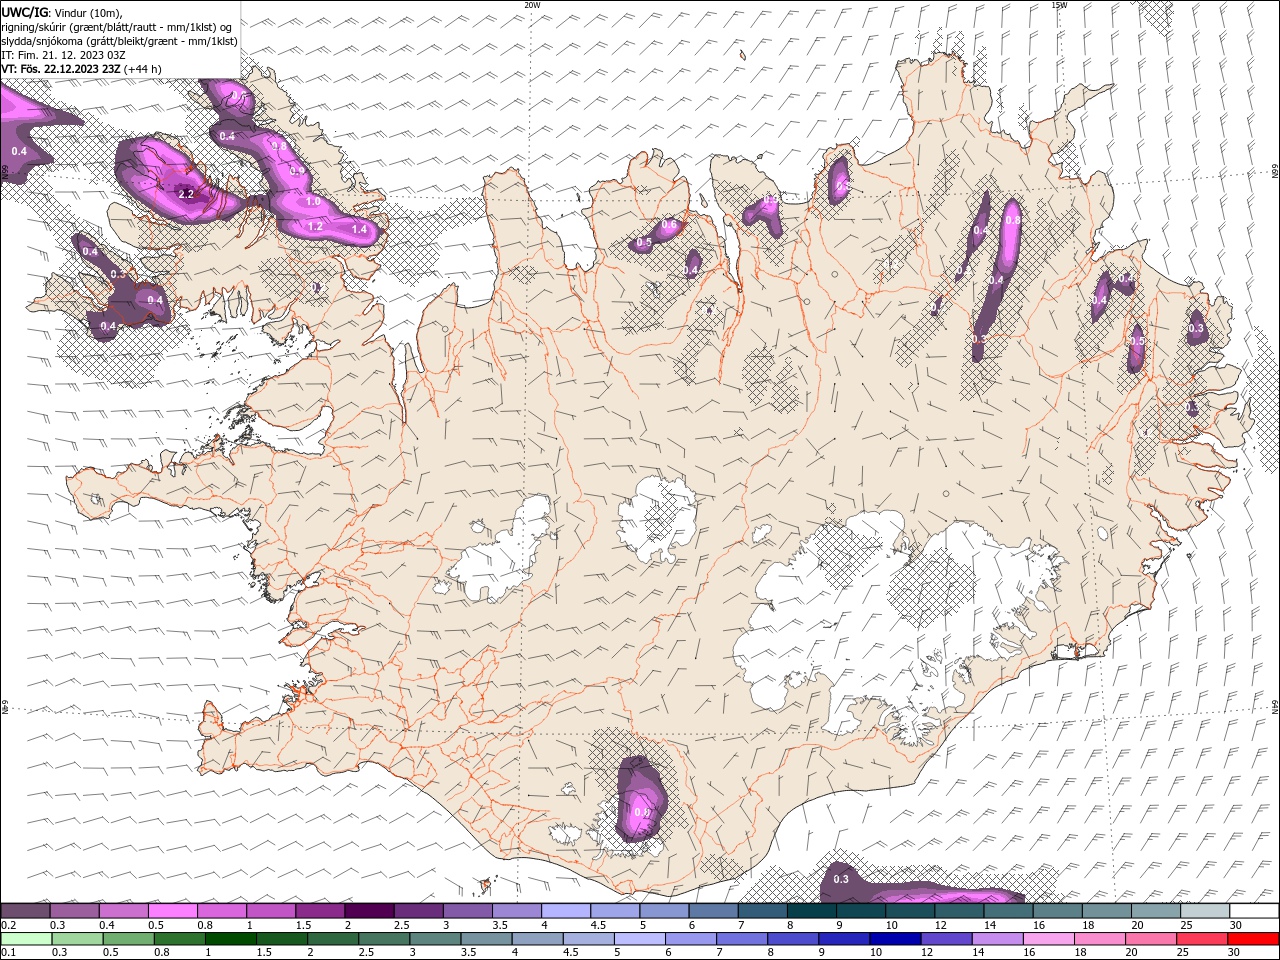
Task: Click the 2.2 snowfall value on the map
Action: coord(186,194)
